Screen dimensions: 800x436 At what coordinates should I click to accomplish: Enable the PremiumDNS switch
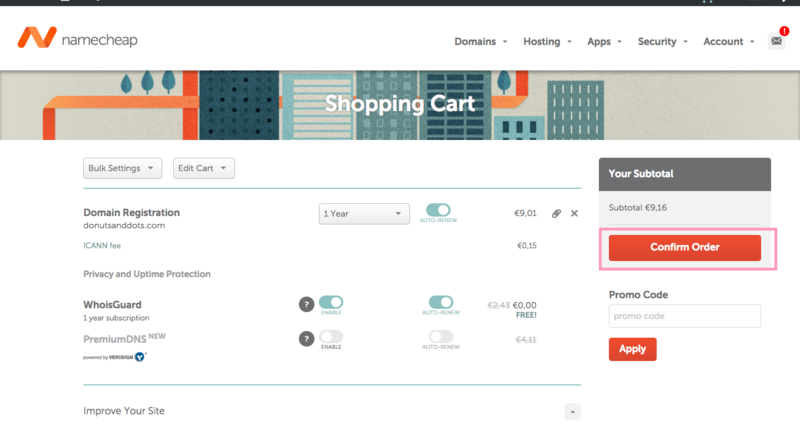tap(331, 337)
